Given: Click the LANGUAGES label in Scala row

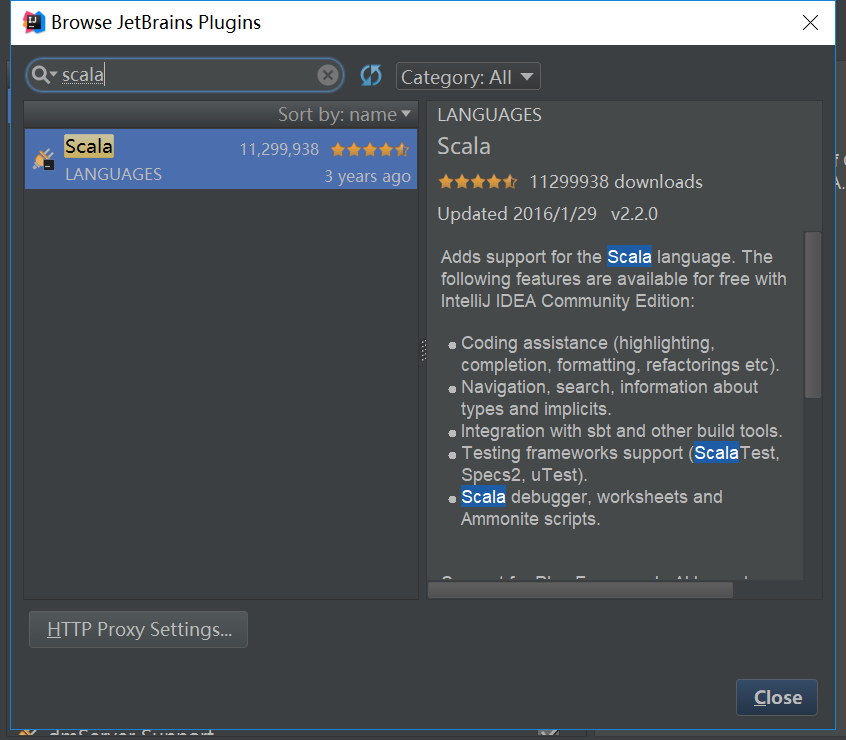Looking at the screenshot, I should 113,174.
